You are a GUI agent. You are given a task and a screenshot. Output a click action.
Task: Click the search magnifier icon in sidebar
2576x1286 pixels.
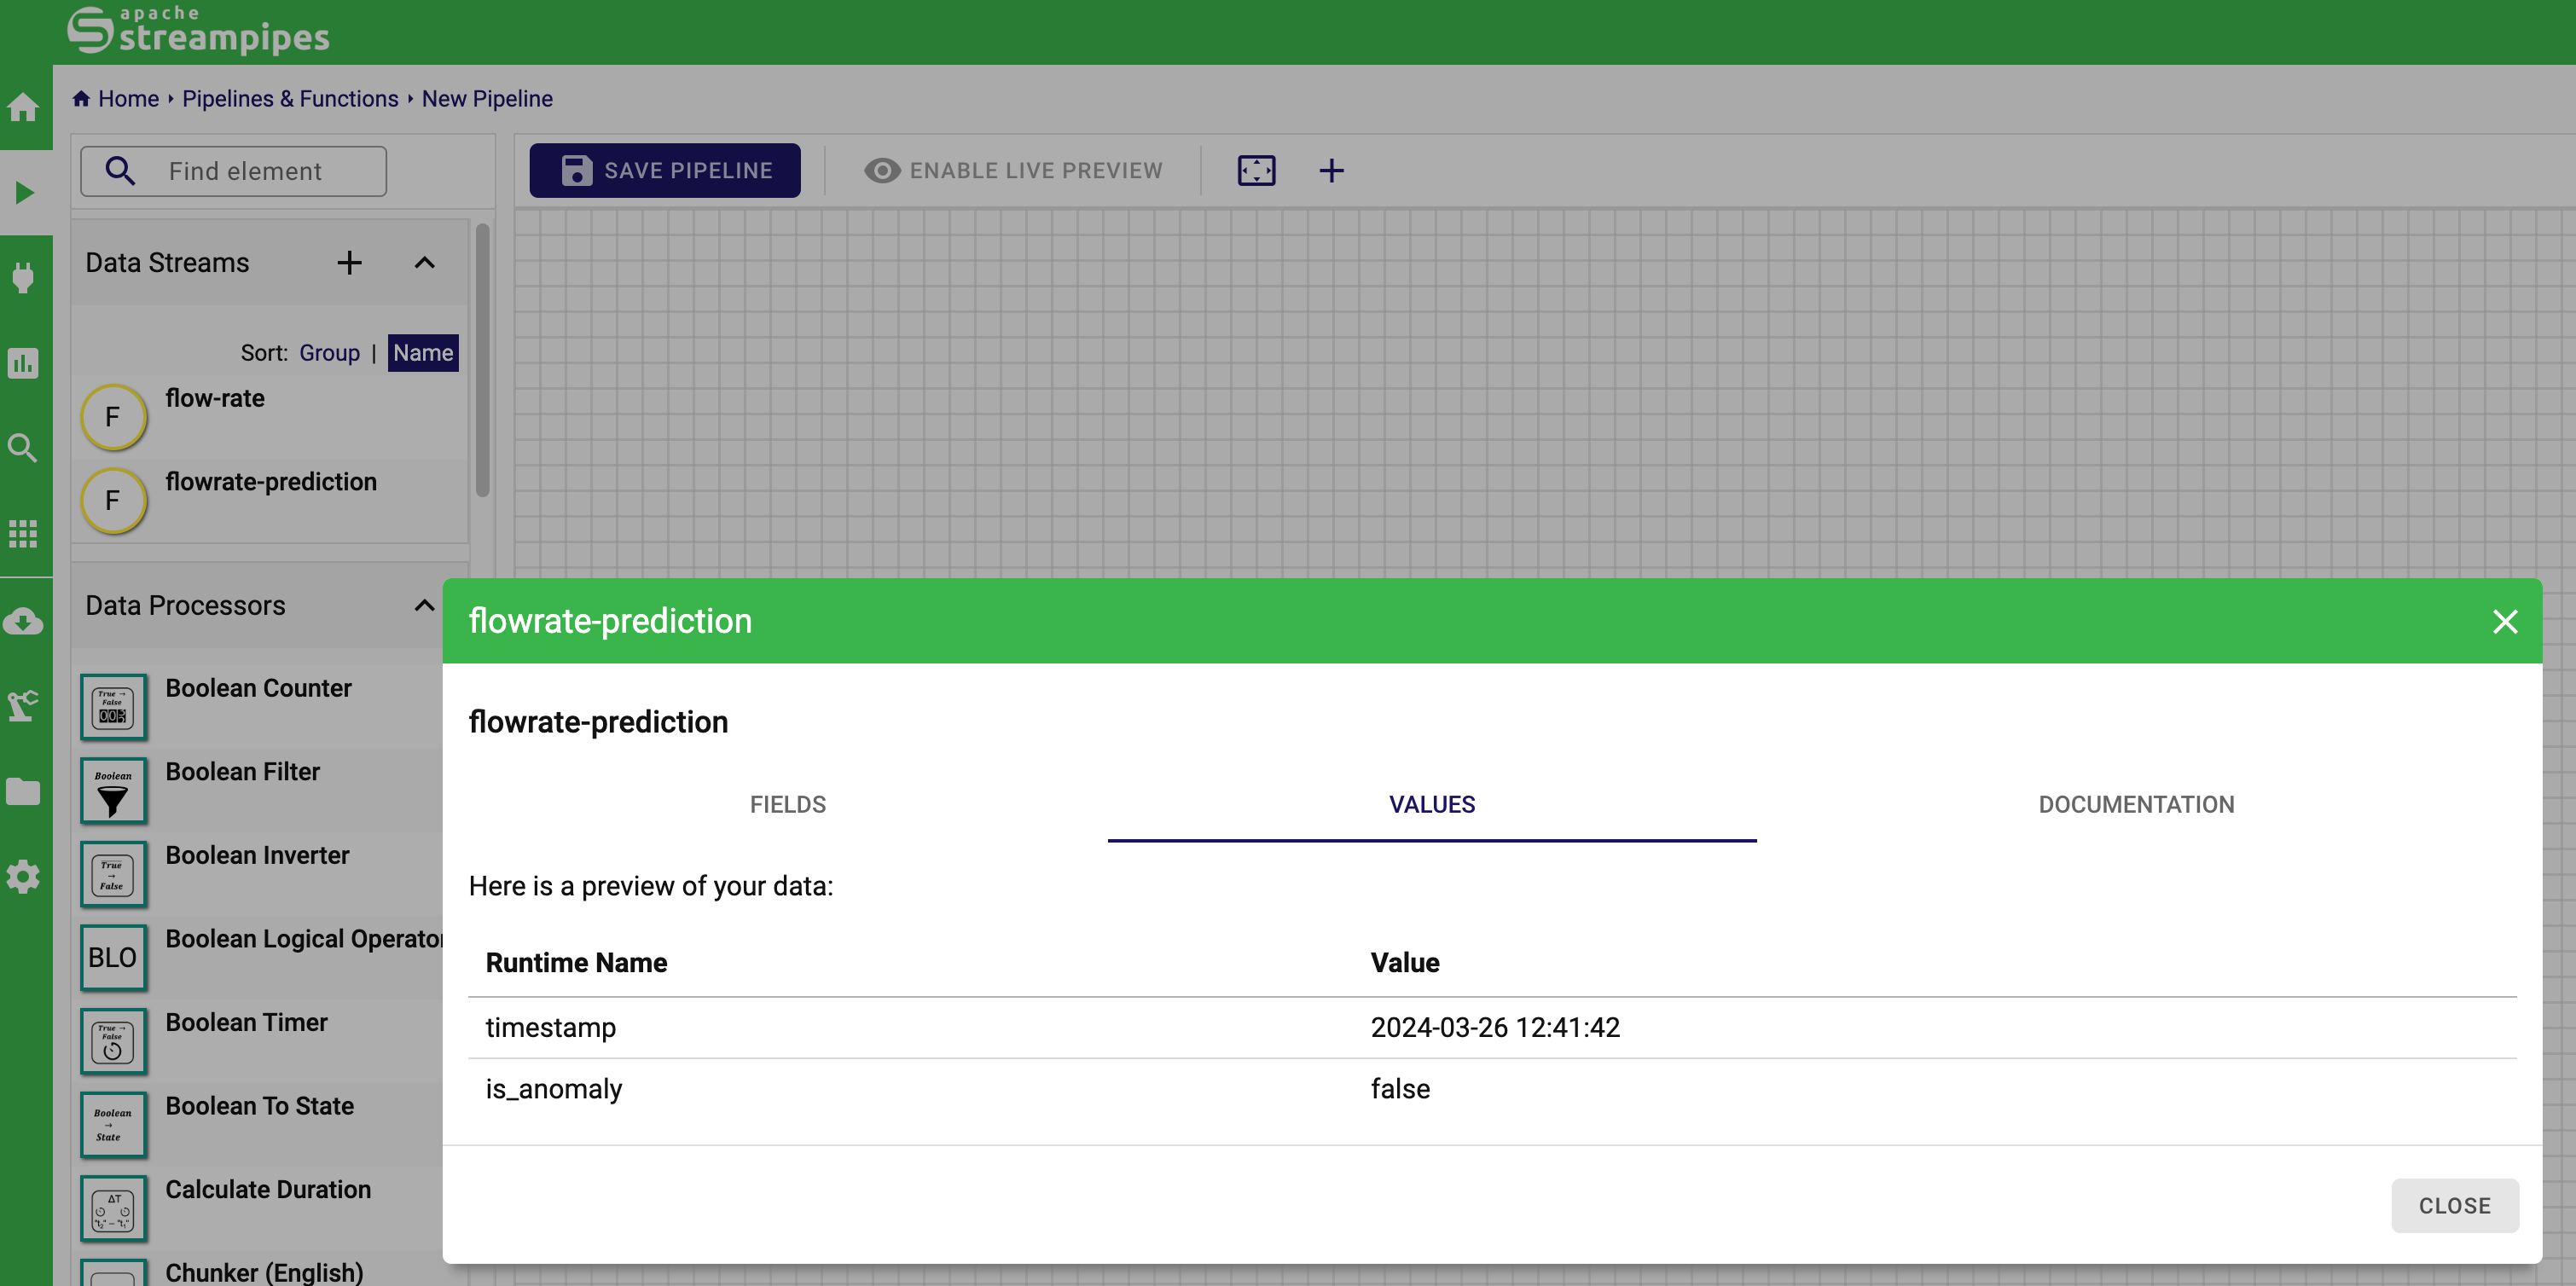pyautogui.click(x=25, y=449)
